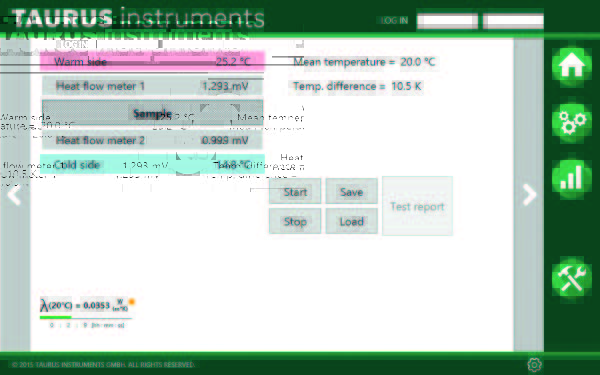Select the Cold side temperature row
Viewport: 600px width, 375px height.
[153, 165]
